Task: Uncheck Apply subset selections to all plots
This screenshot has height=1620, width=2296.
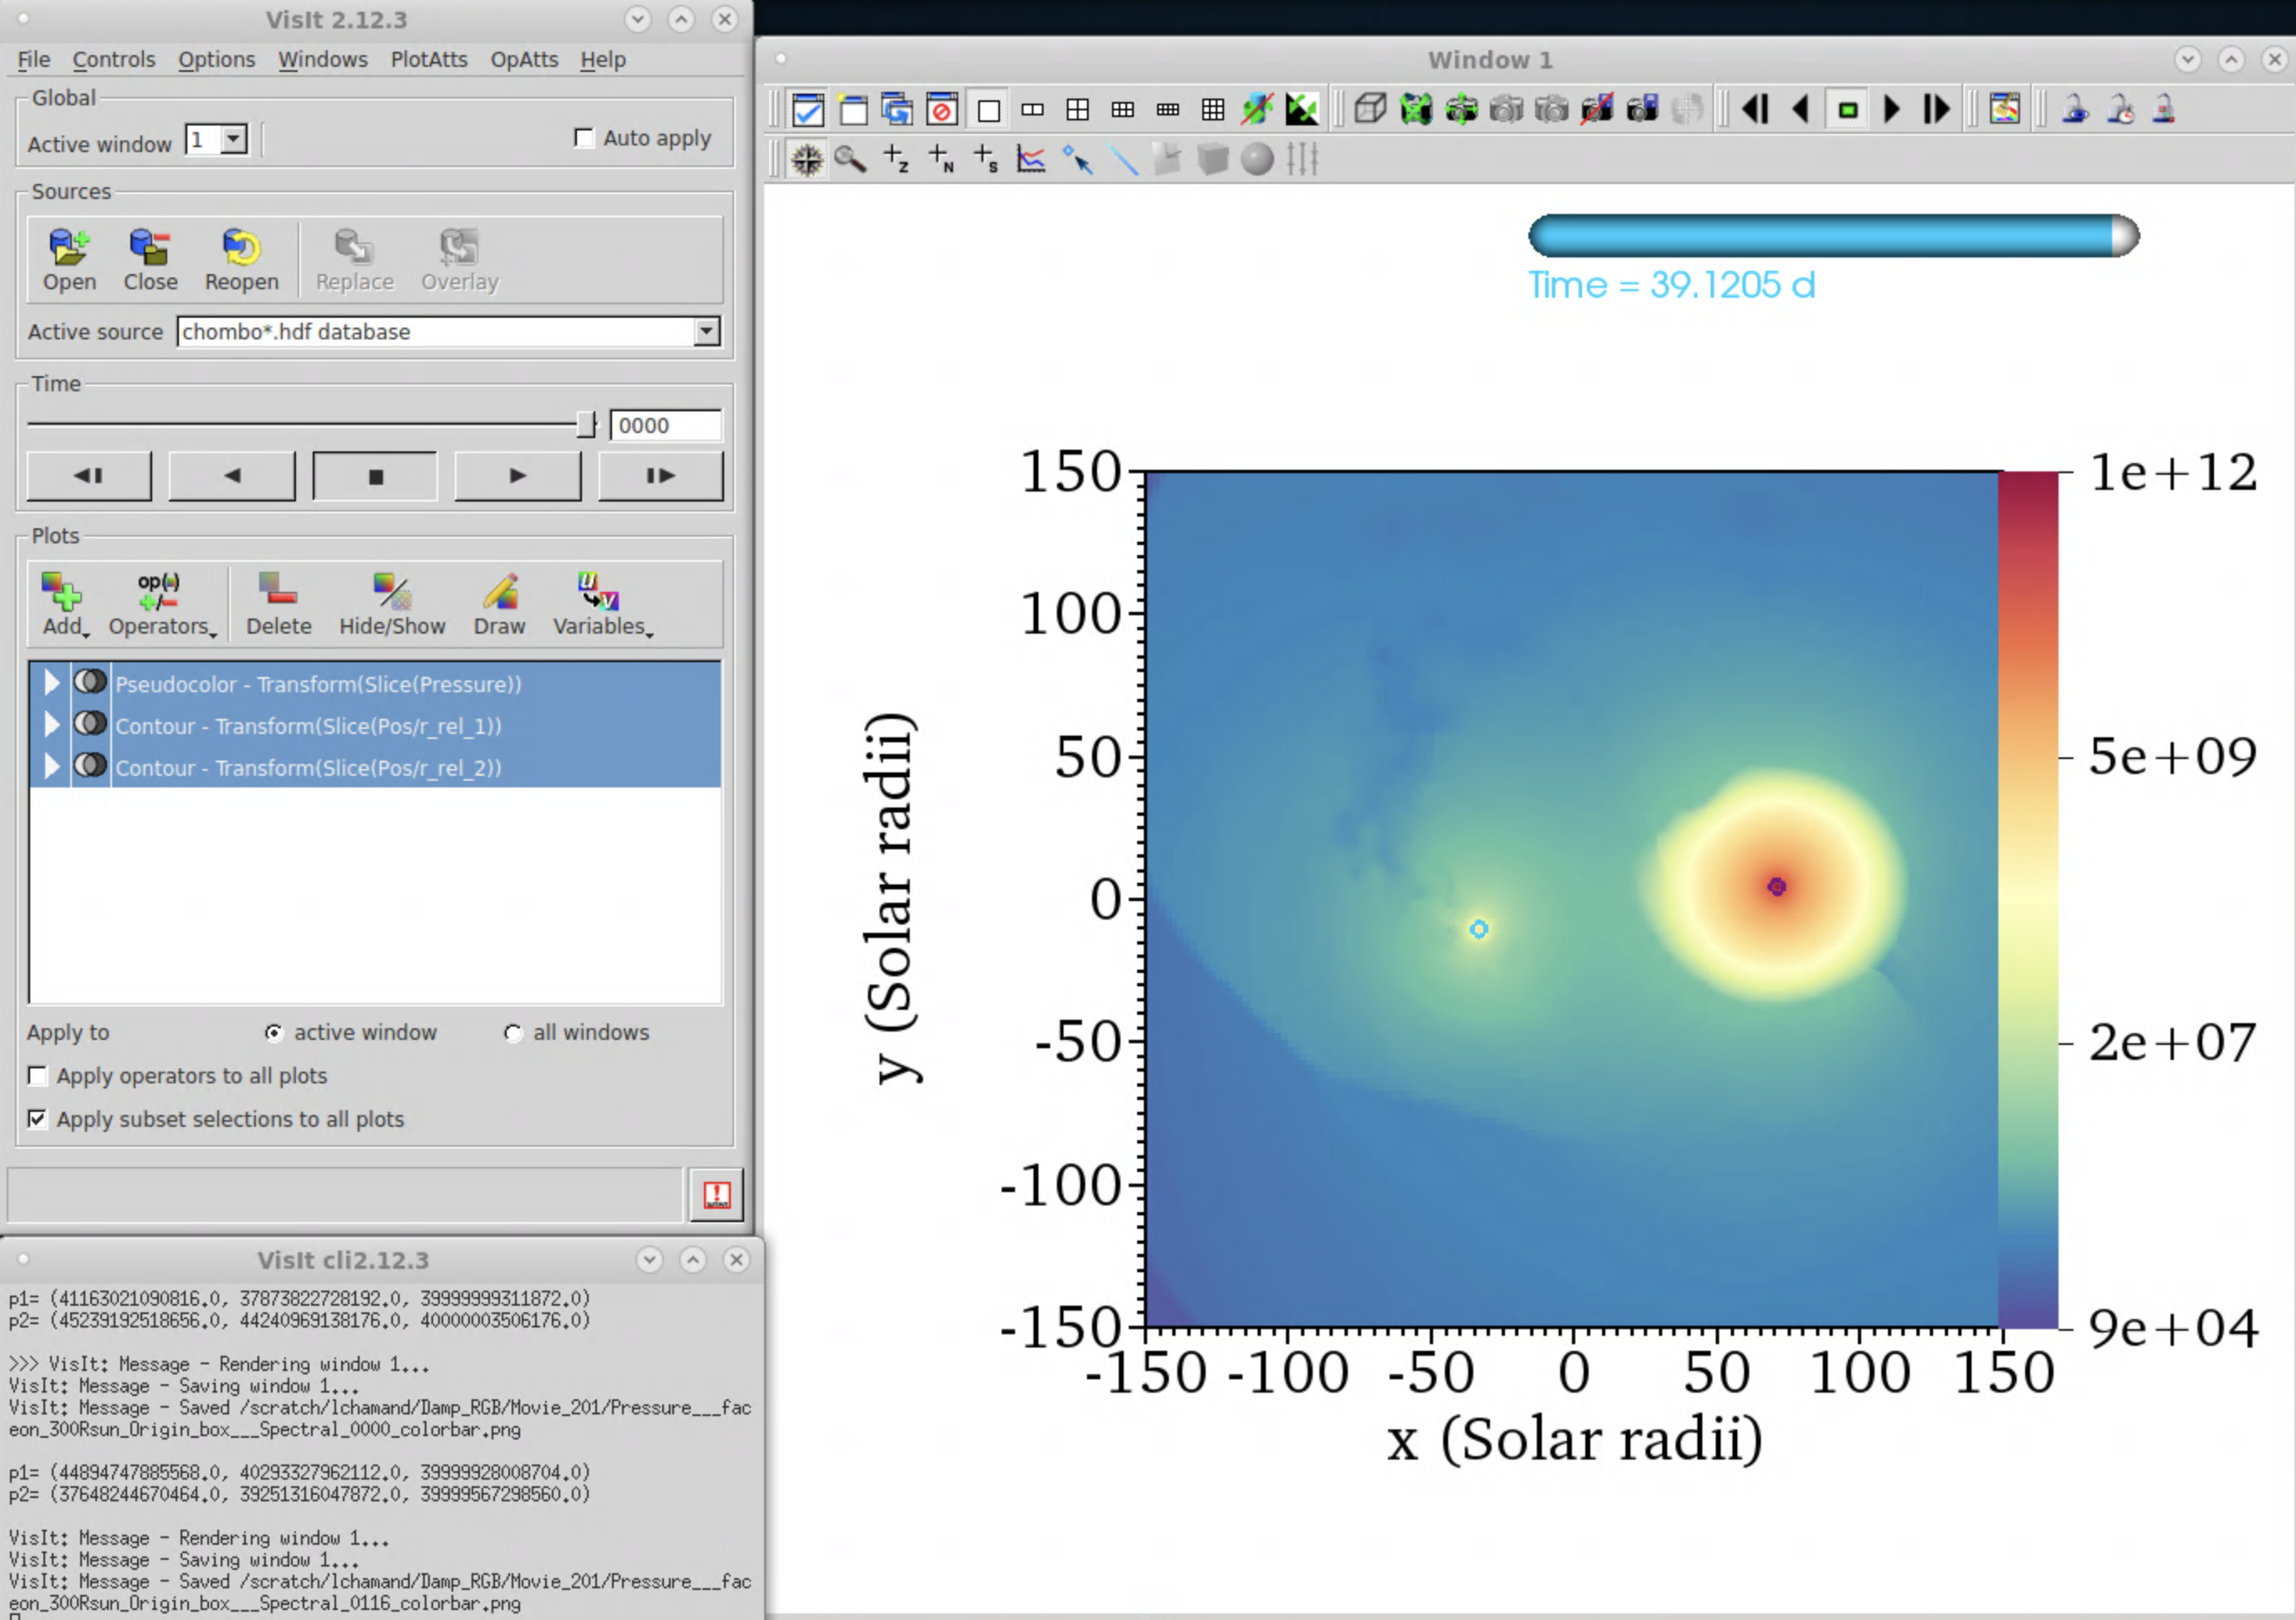Action: point(37,1119)
